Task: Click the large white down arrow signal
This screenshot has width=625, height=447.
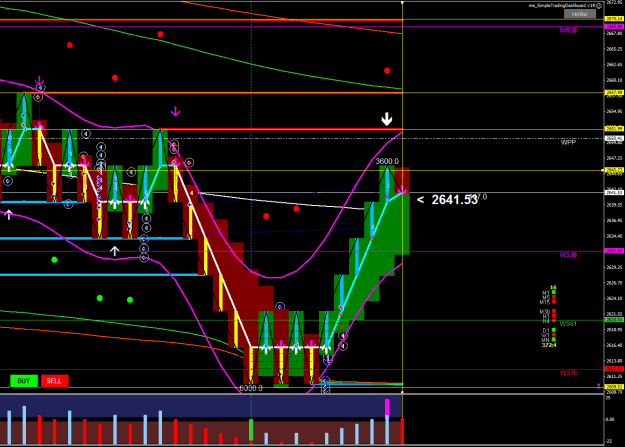Action: (x=387, y=119)
